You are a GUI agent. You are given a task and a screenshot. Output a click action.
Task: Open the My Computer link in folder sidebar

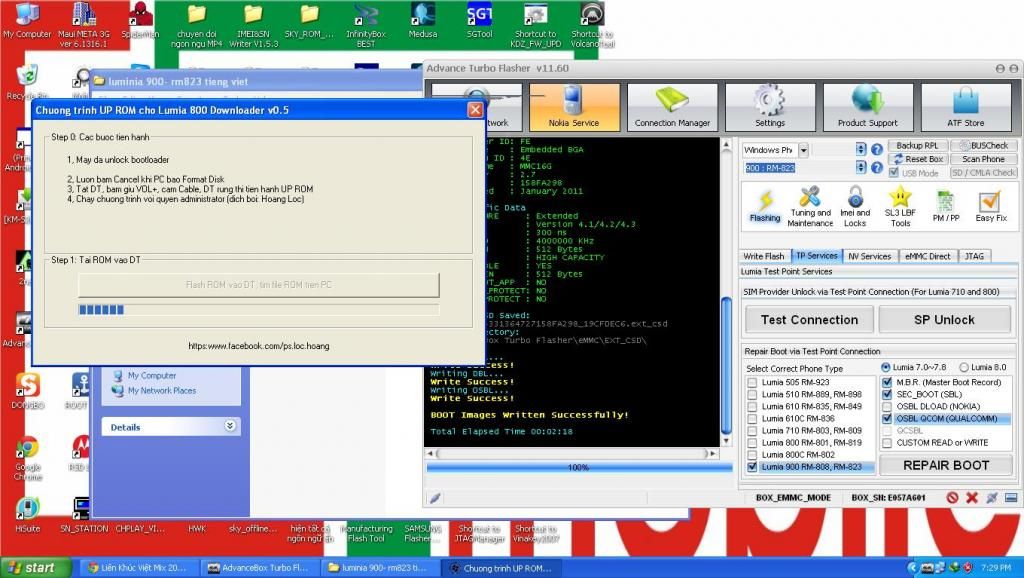click(152, 376)
